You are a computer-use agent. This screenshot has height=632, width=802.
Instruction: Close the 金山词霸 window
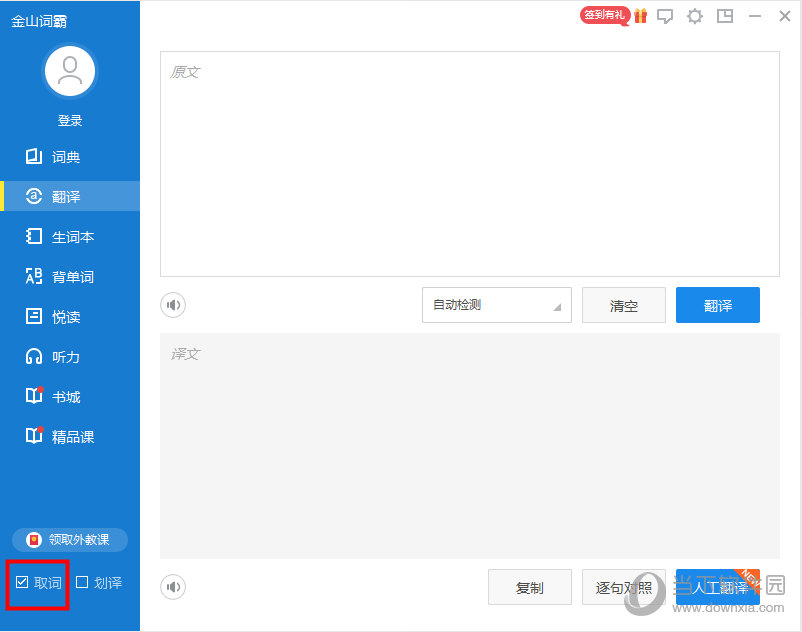tap(785, 16)
